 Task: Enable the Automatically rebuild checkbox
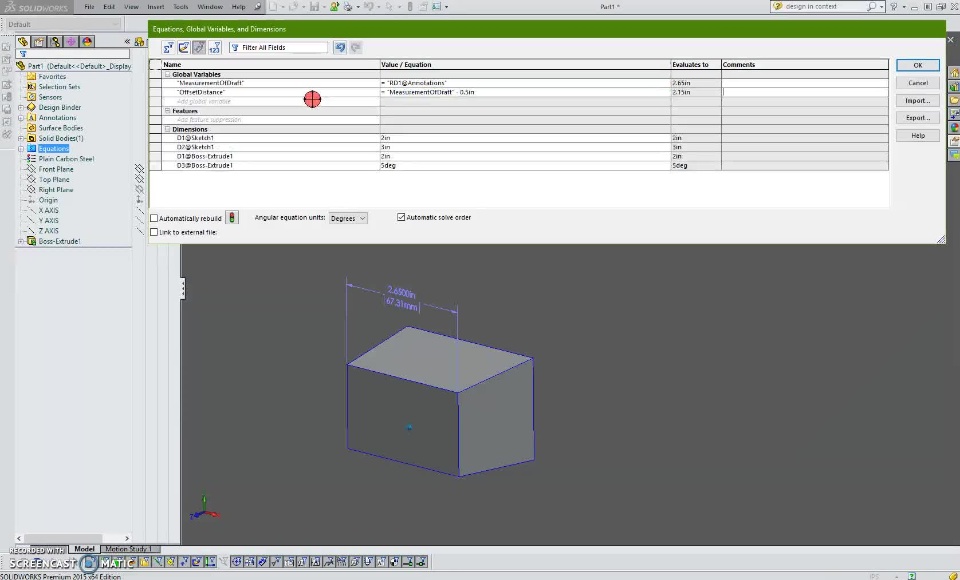click(154, 218)
